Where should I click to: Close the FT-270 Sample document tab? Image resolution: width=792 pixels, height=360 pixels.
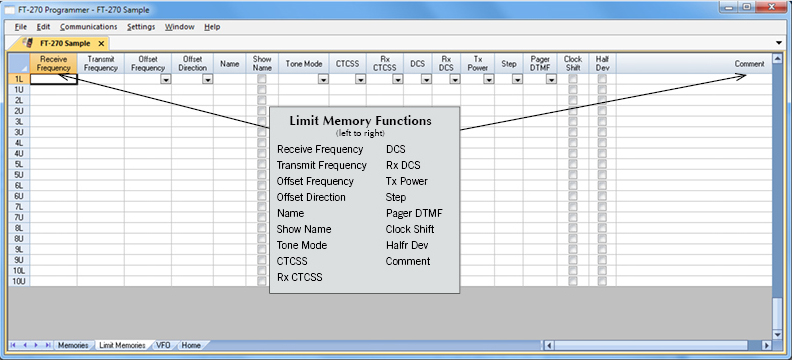click(101, 43)
